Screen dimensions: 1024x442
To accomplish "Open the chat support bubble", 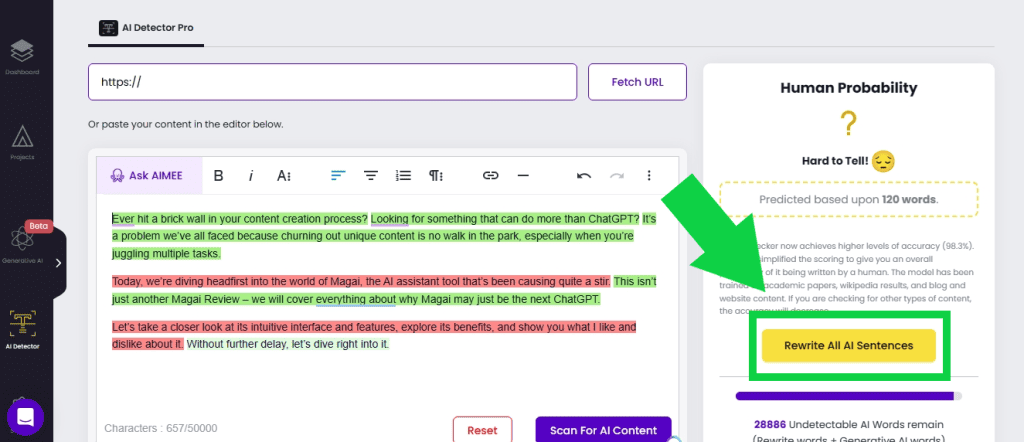I will pyautogui.click(x=25, y=417).
